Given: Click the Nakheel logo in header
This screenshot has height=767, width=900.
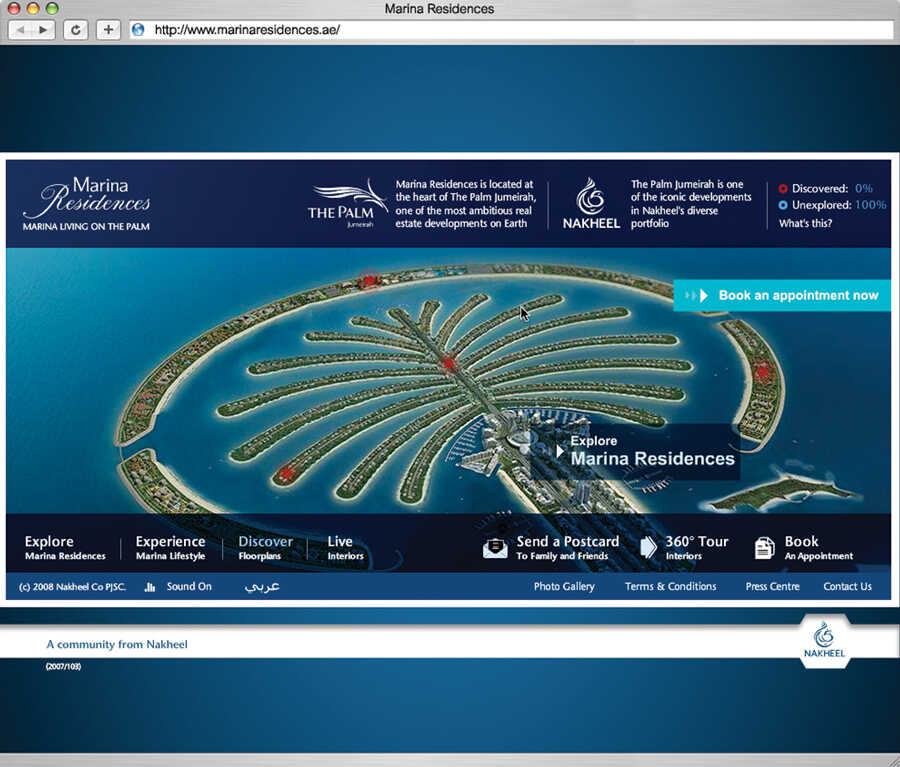Looking at the screenshot, I should pyautogui.click(x=591, y=203).
